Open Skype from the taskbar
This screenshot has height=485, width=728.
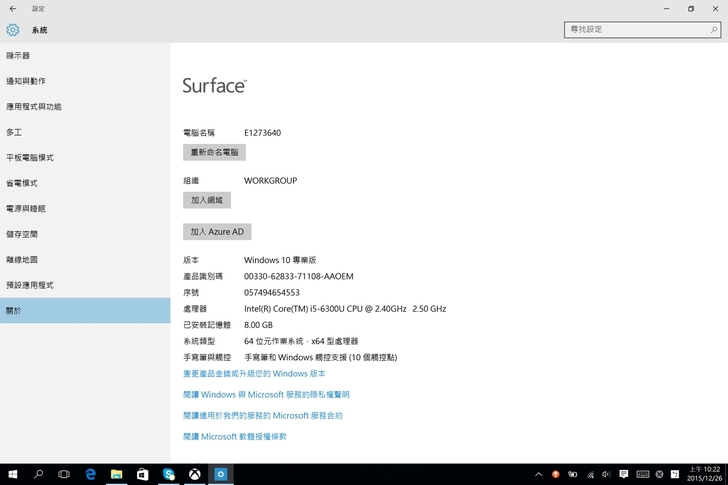point(169,474)
